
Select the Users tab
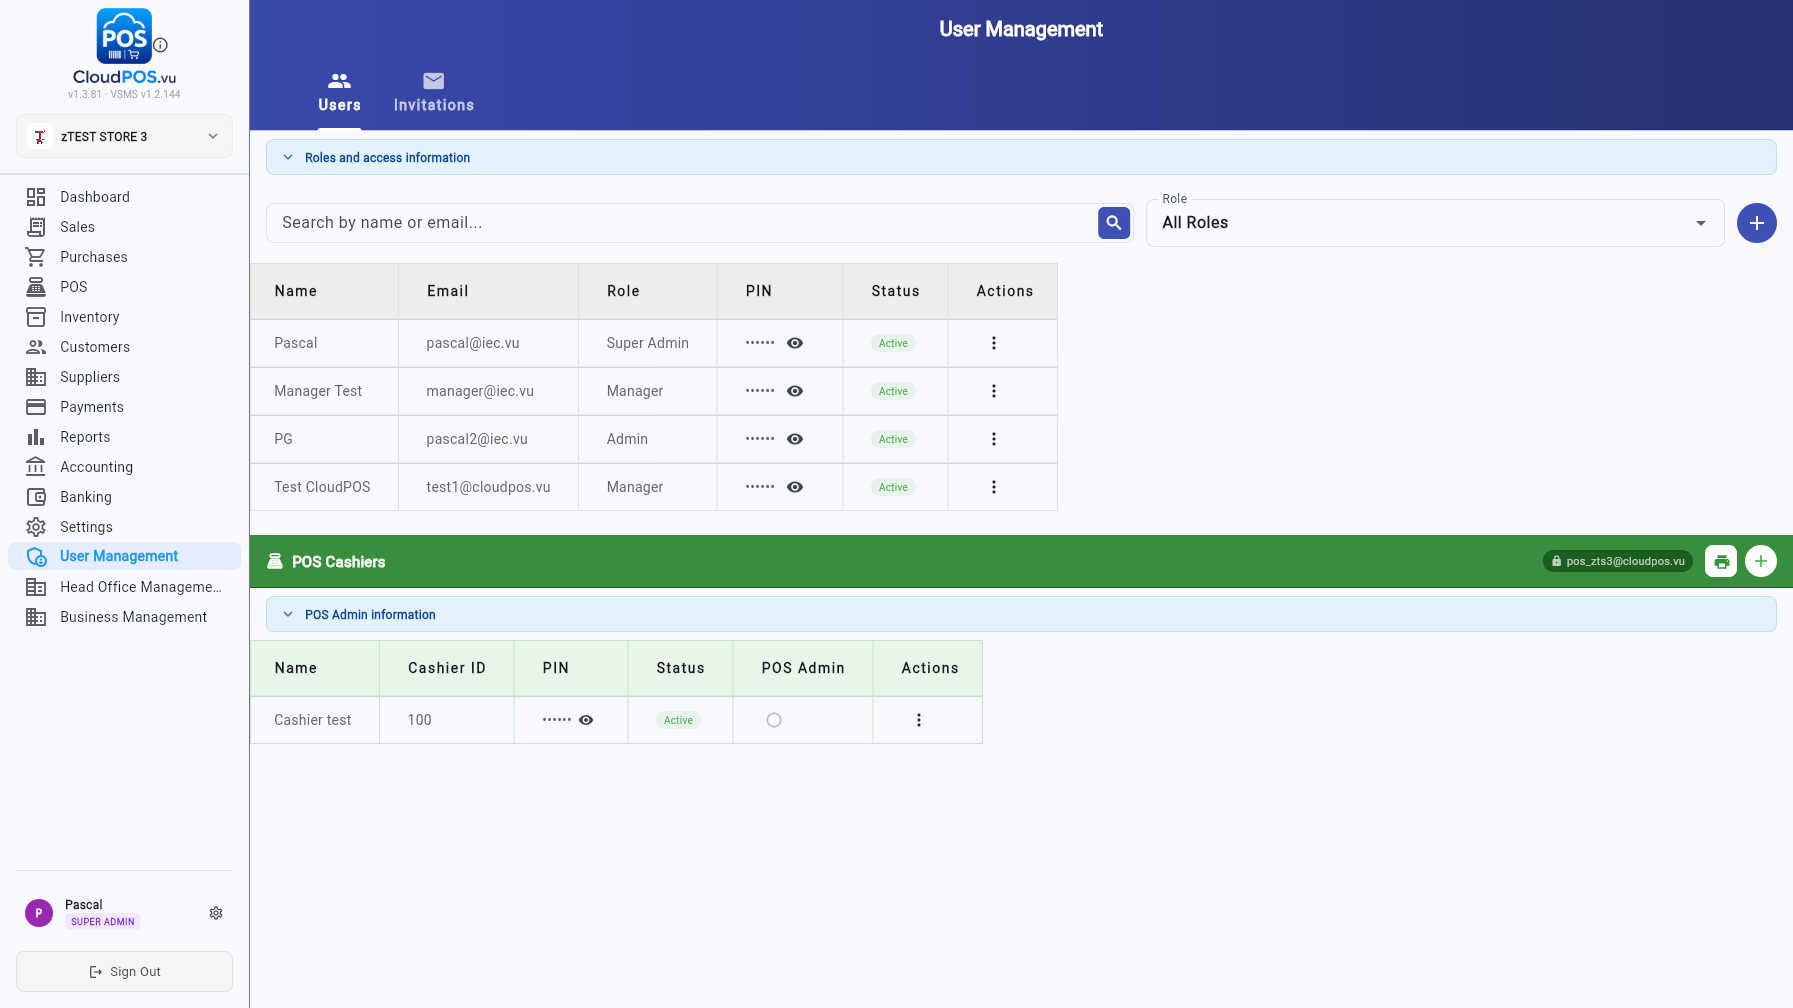[x=339, y=93]
